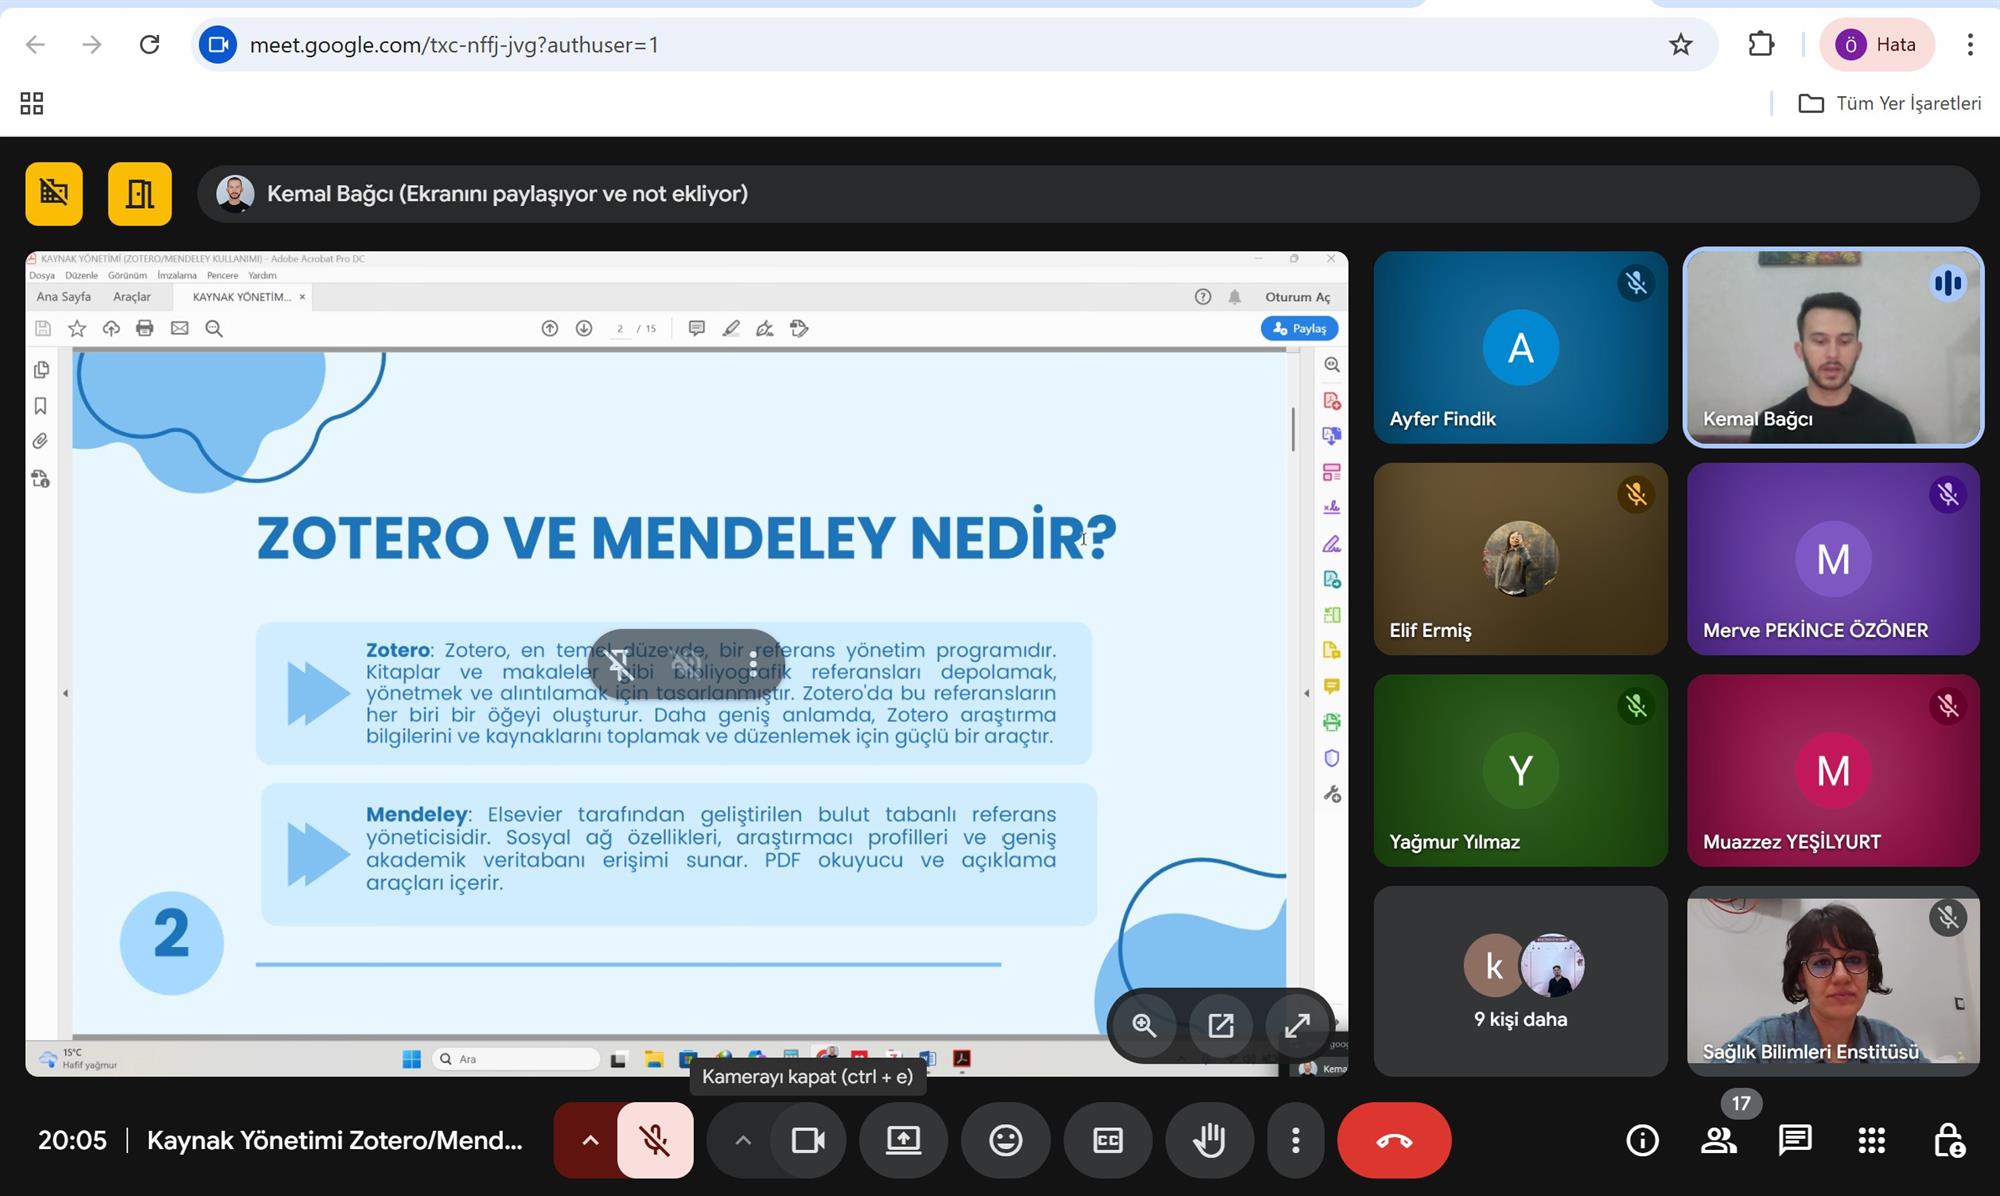Open the three-dot options on the presentation overlay

pos(753,664)
